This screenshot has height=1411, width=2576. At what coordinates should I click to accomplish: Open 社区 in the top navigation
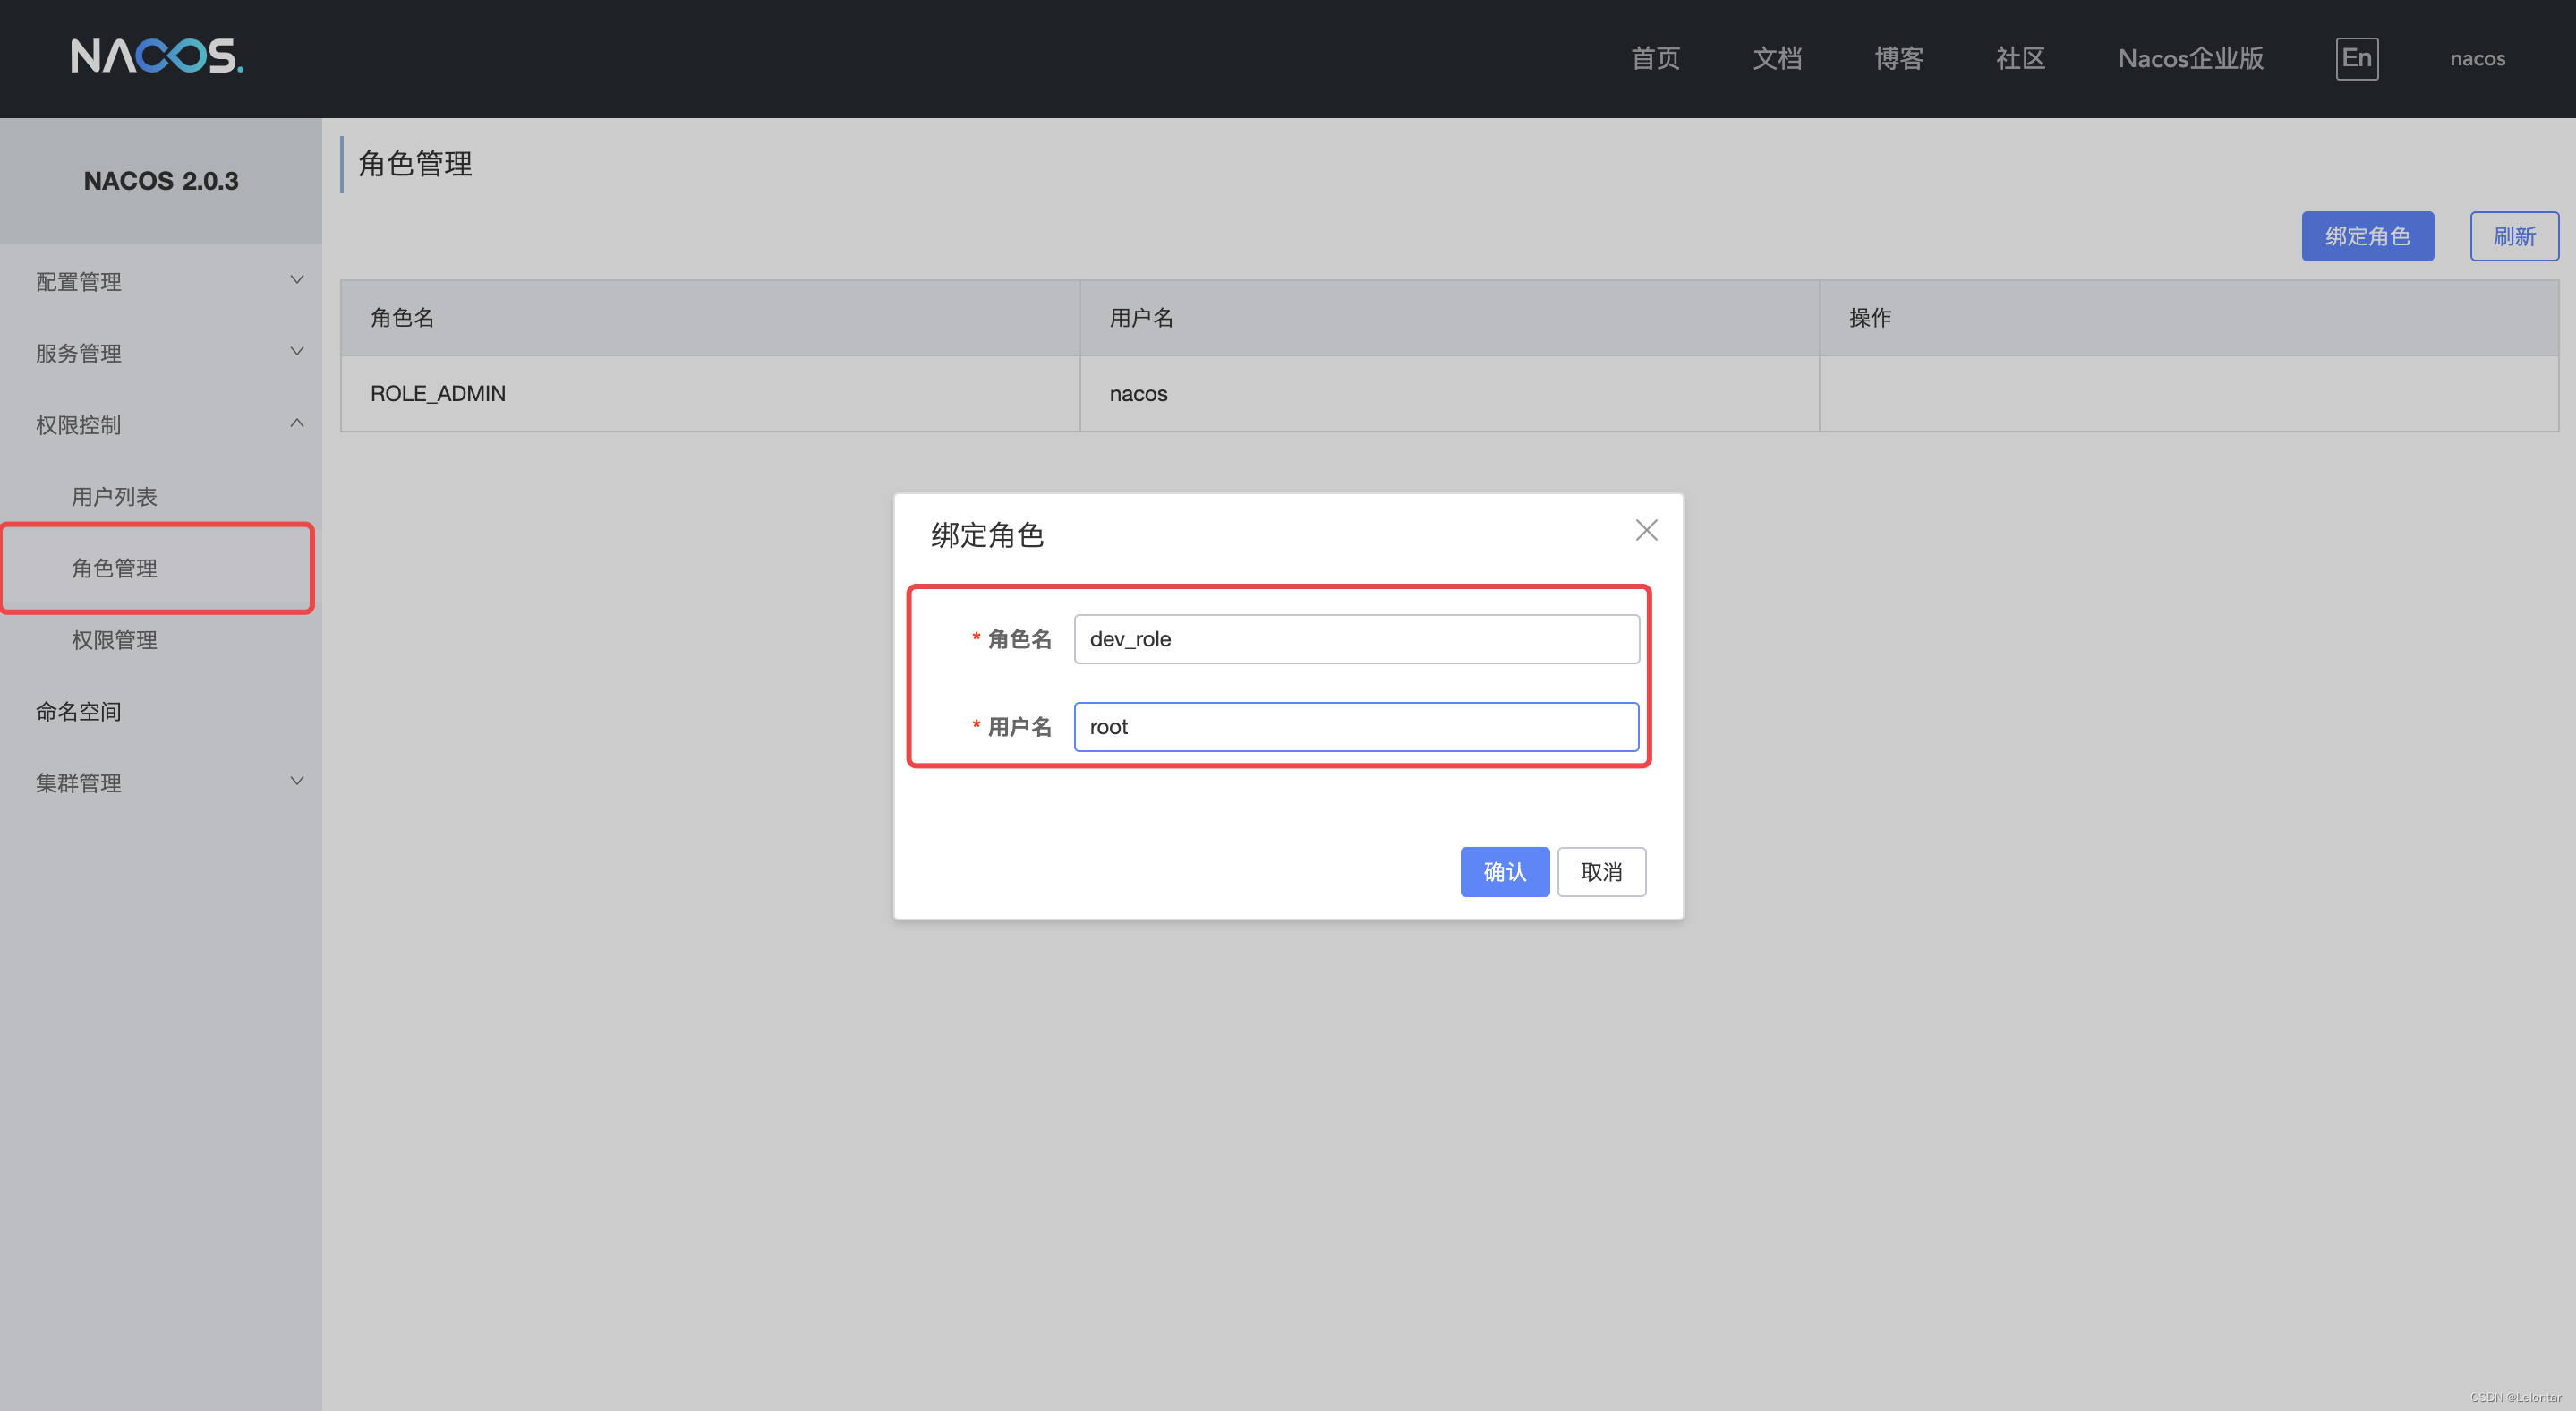(x=2020, y=58)
